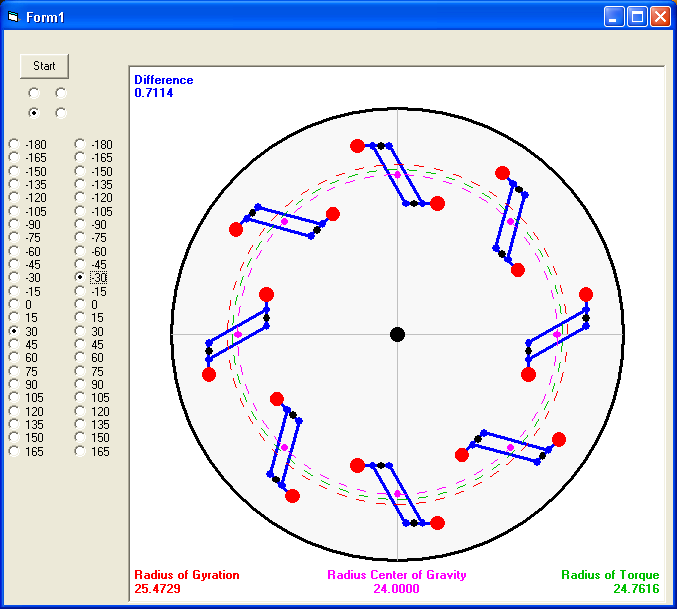Select 105 in the right angle column
This screenshot has width=677, height=609.
(92, 398)
